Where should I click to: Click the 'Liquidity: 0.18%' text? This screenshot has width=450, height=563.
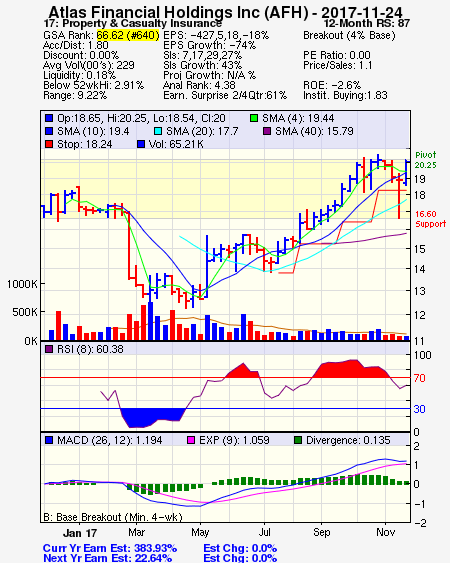click(79, 75)
